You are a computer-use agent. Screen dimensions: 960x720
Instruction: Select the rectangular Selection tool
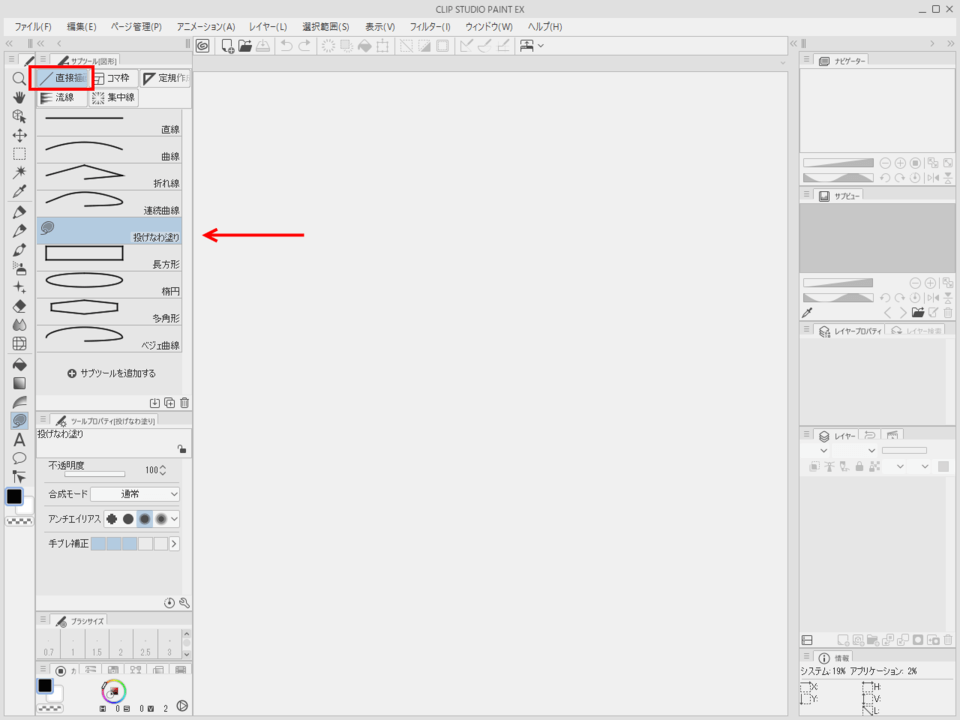coord(19,154)
